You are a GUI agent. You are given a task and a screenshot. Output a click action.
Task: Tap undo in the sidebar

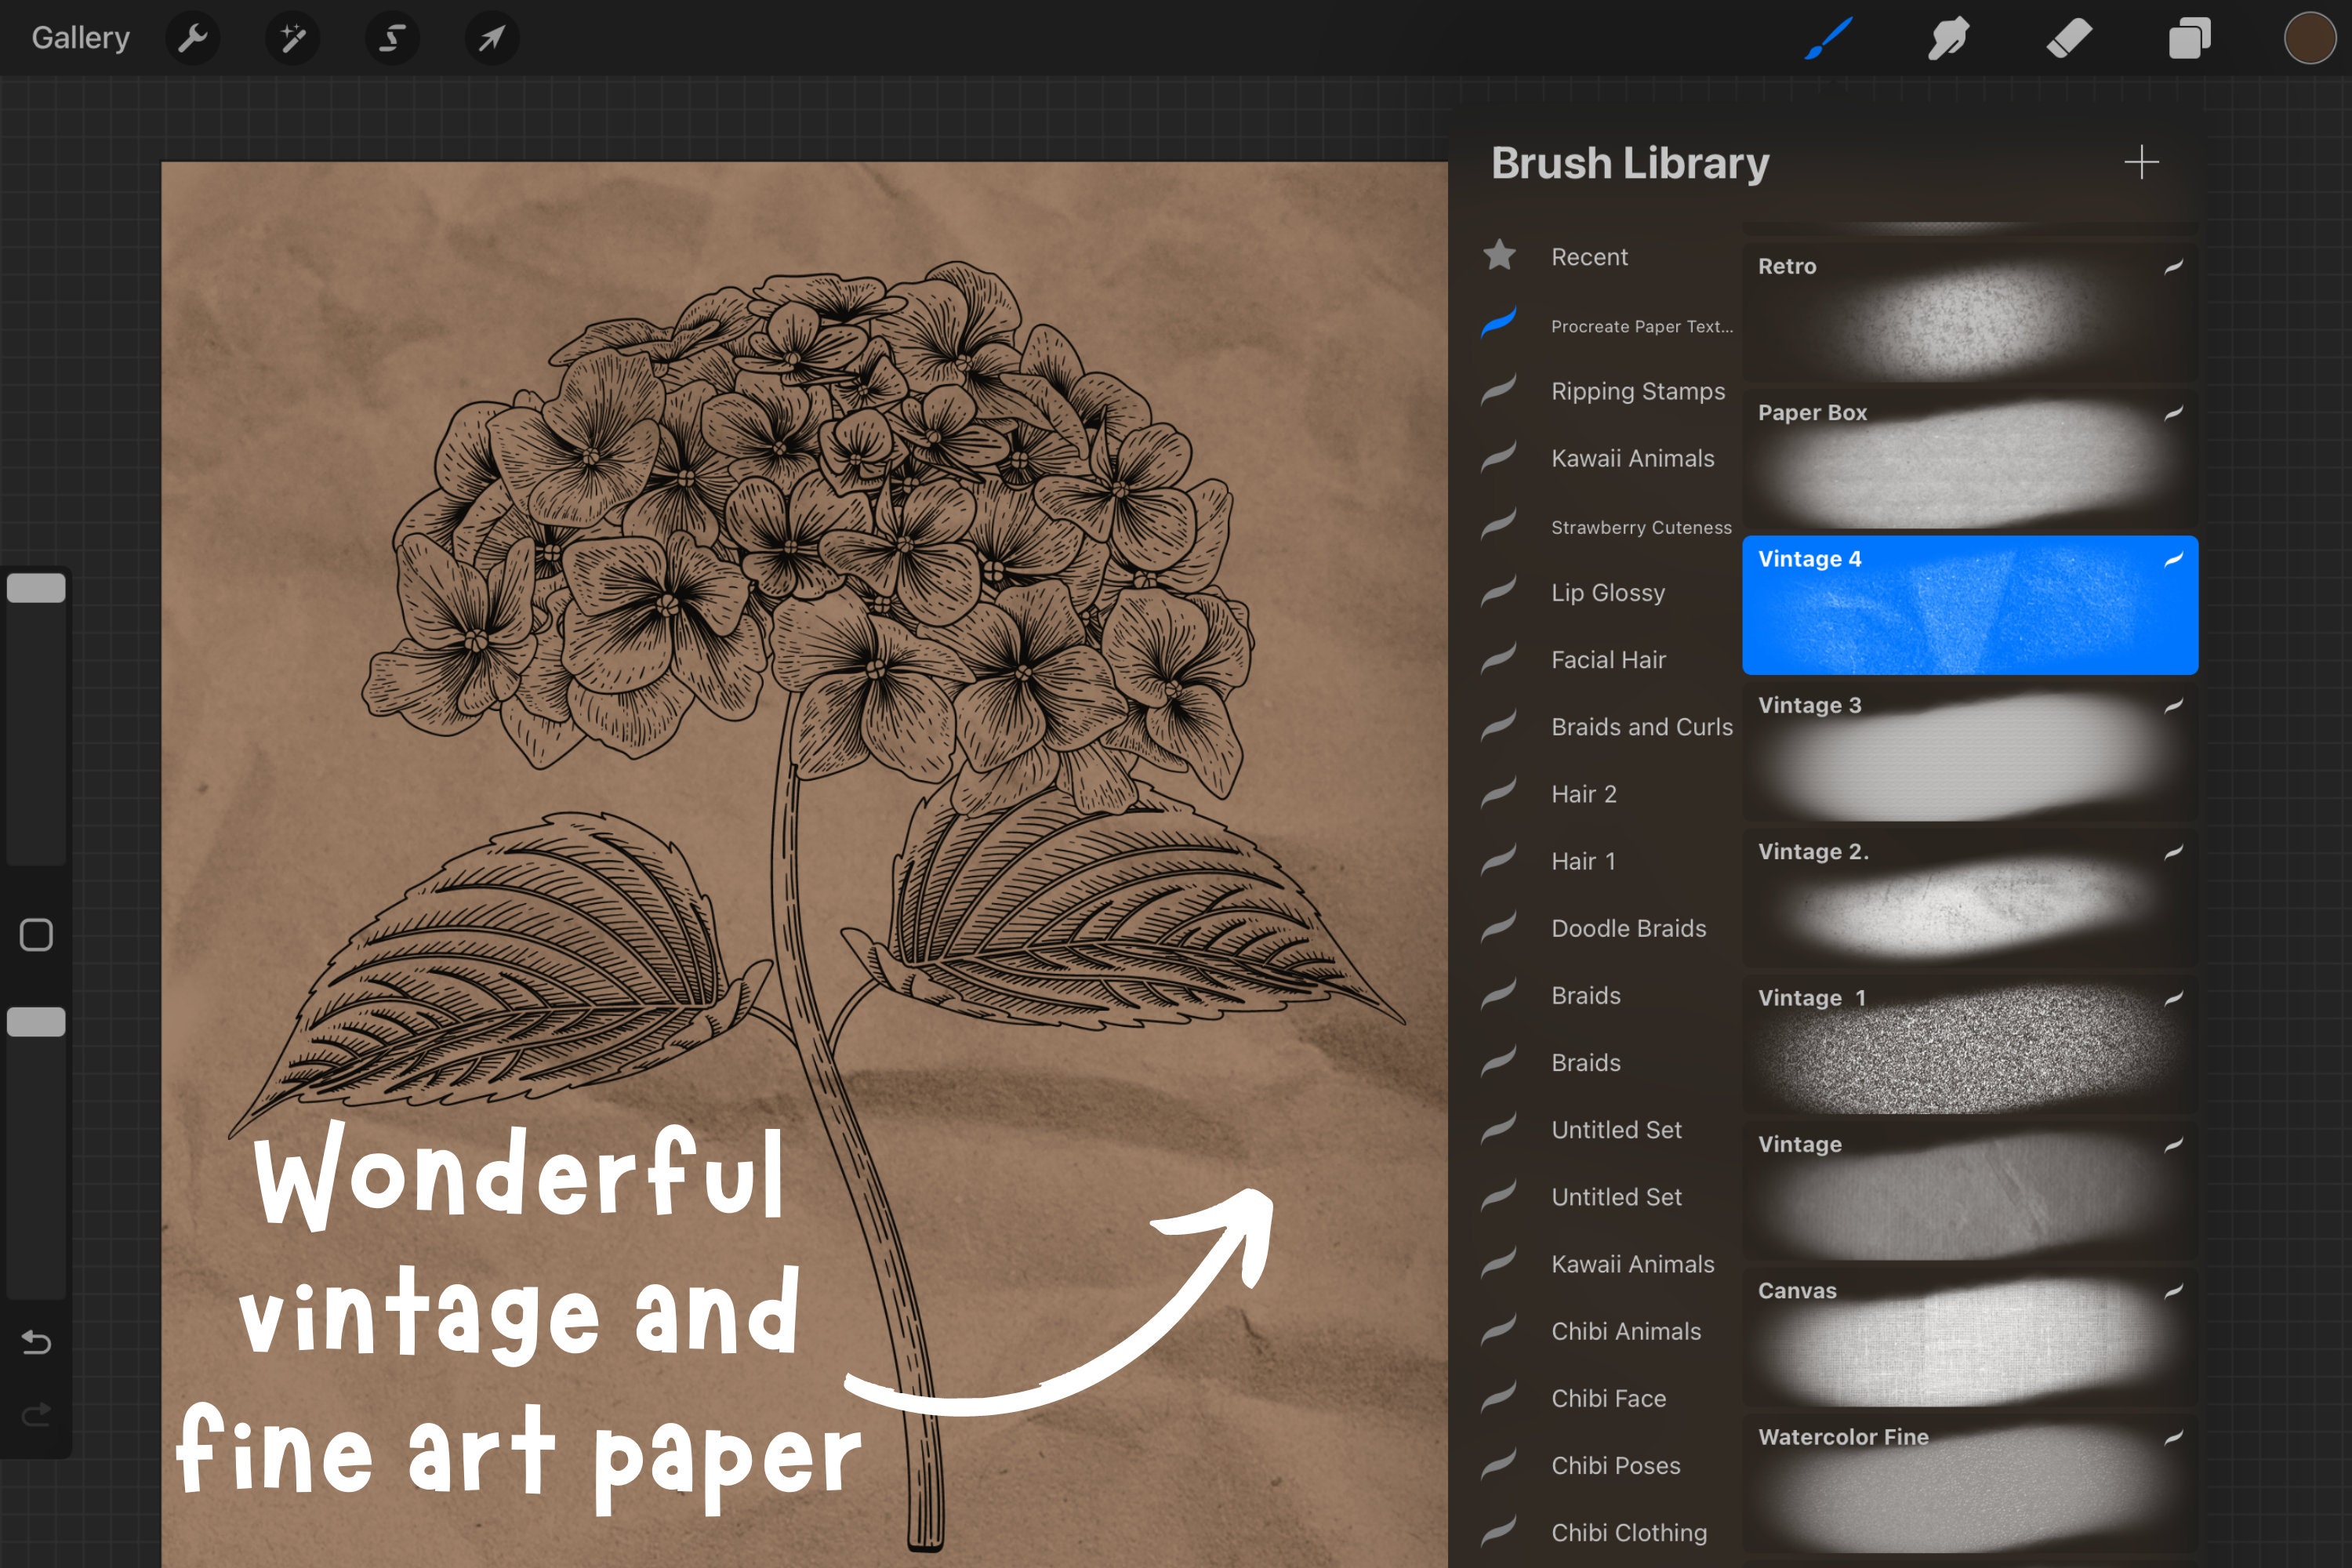click(36, 1343)
